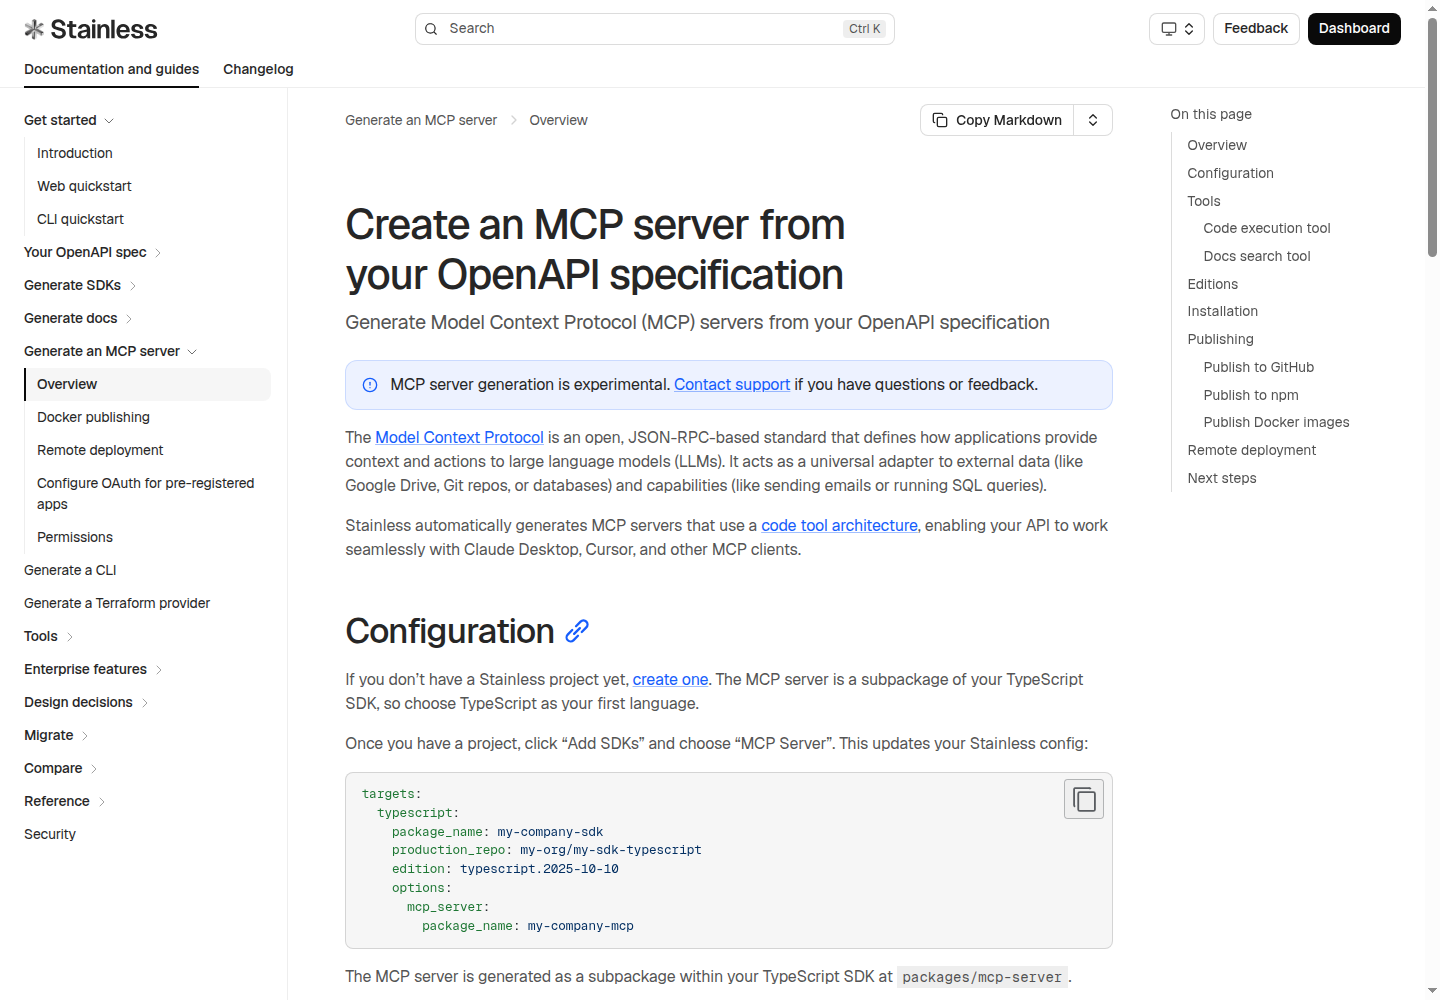Image resolution: width=1440 pixels, height=1000 pixels.
Task: Focus the Search input field
Action: [x=654, y=29]
